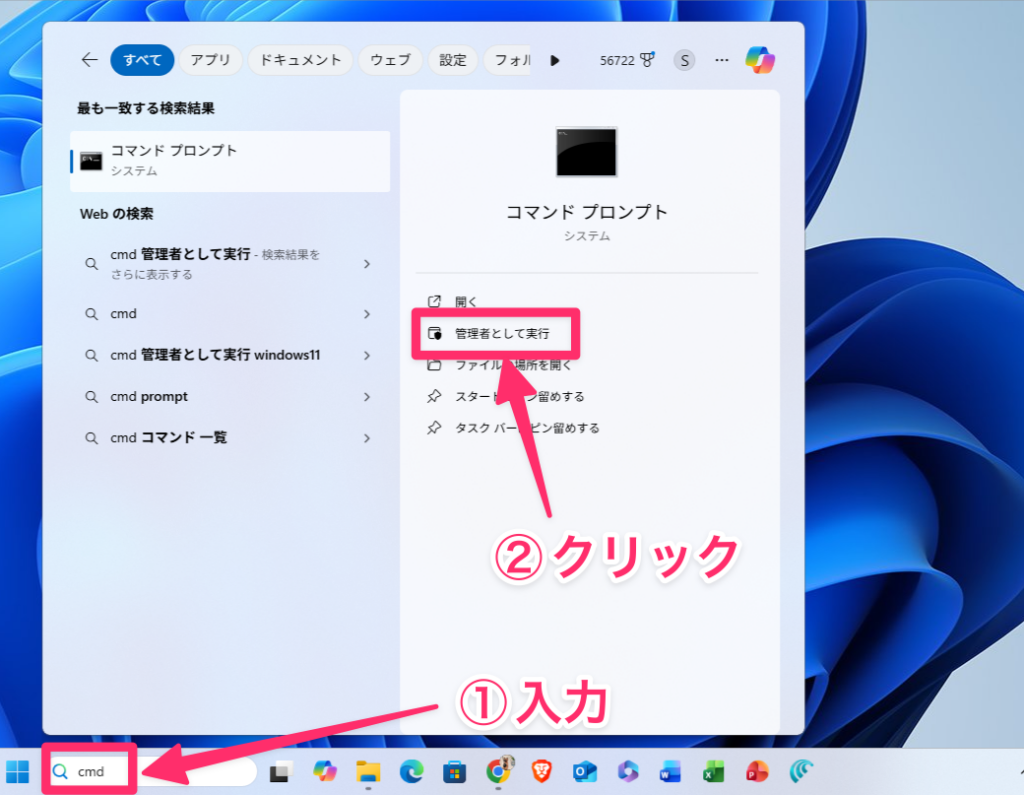This screenshot has height=795, width=1024.
Task: Expand the 'cmd prompt' web suggestion chevron
Action: tap(367, 397)
